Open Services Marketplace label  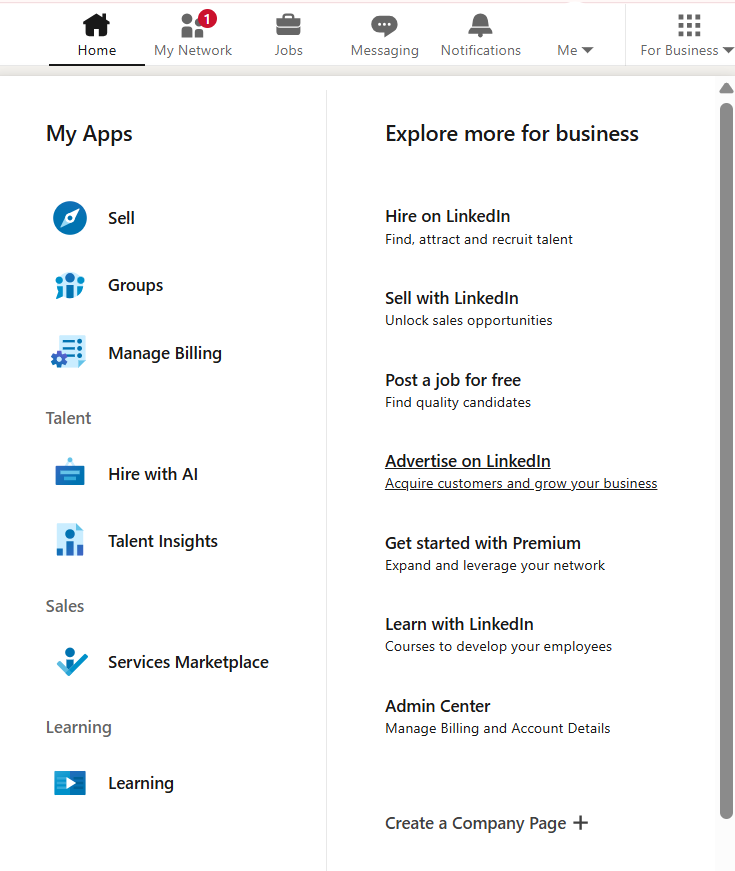(188, 662)
